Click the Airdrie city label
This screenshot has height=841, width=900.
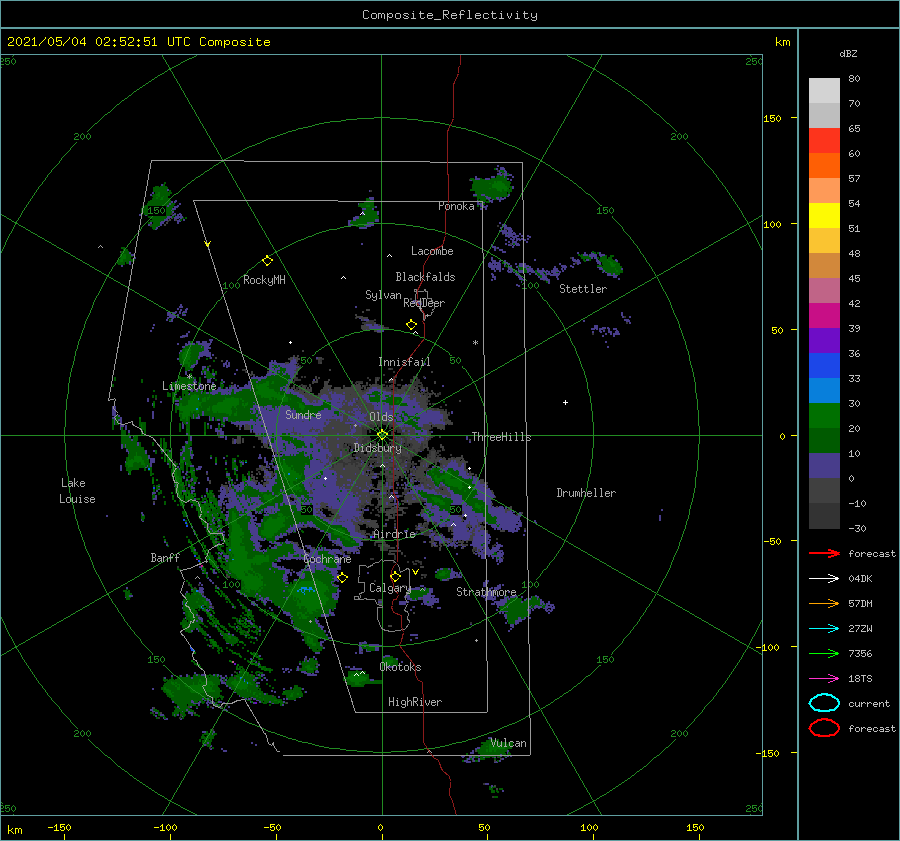[x=394, y=534]
